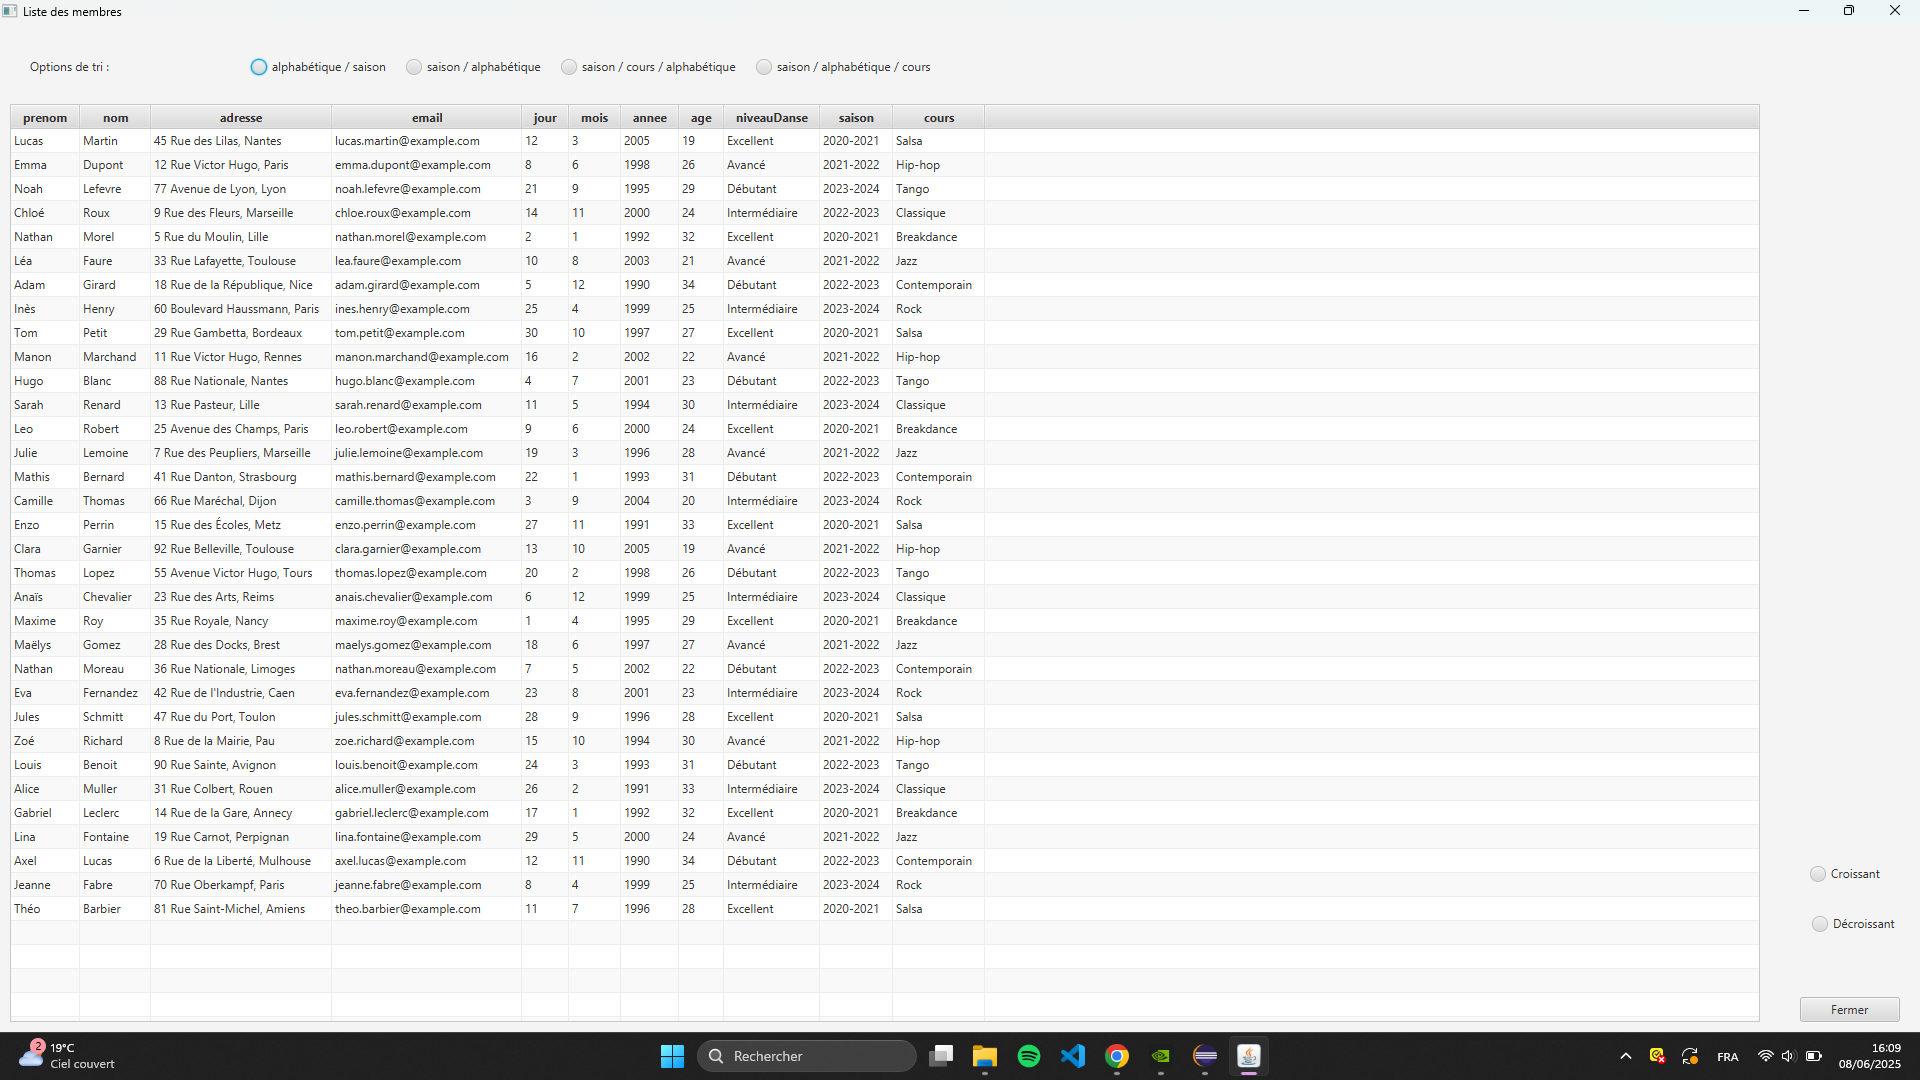Show hidden system tray icons chevron
This screenshot has height=1080, width=1920.
tap(1626, 1056)
